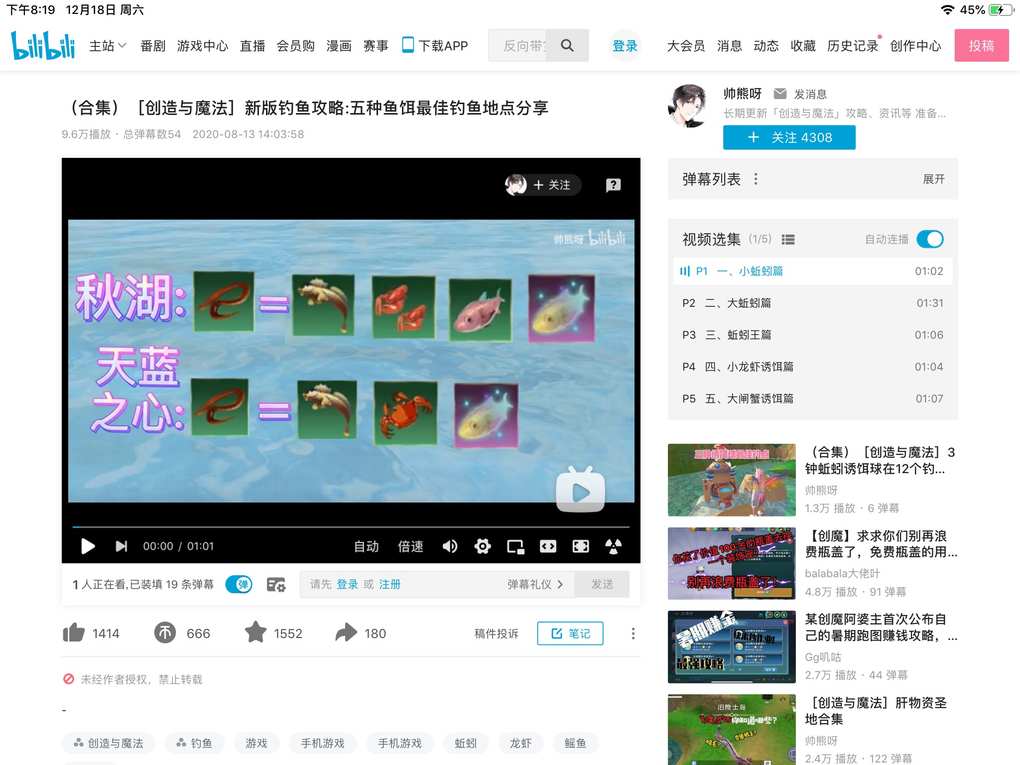Viewport: 1020px width, 765px height.
Task: Follow uploader with 关注 4308 button
Action: pos(789,138)
